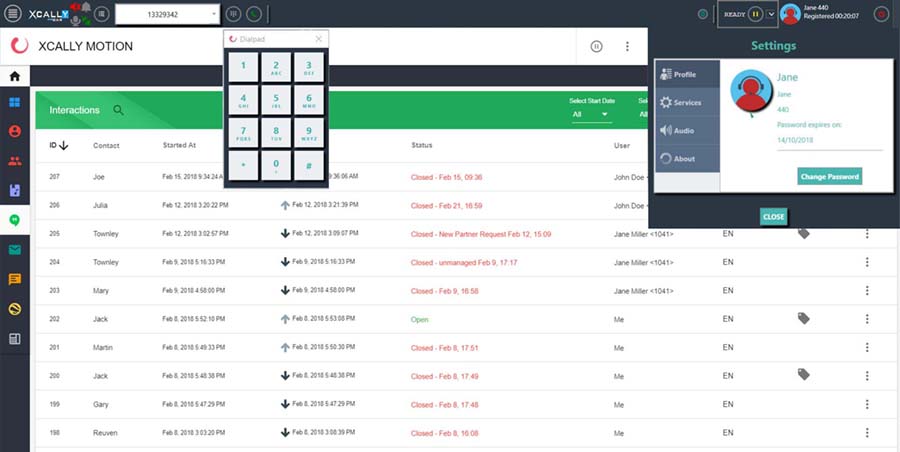The height and width of the screenshot is (452, 900).
Task: Open the Home icon in sidebar
Action: (x=15, y=76)
